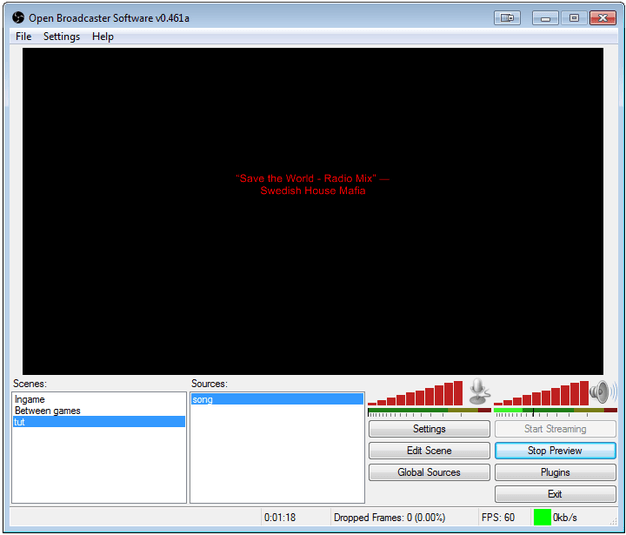Viewport: 626px width, 535px height.
Task: Open the Plugins dialog
Action: pyautogui.click(x=555, y=472)
